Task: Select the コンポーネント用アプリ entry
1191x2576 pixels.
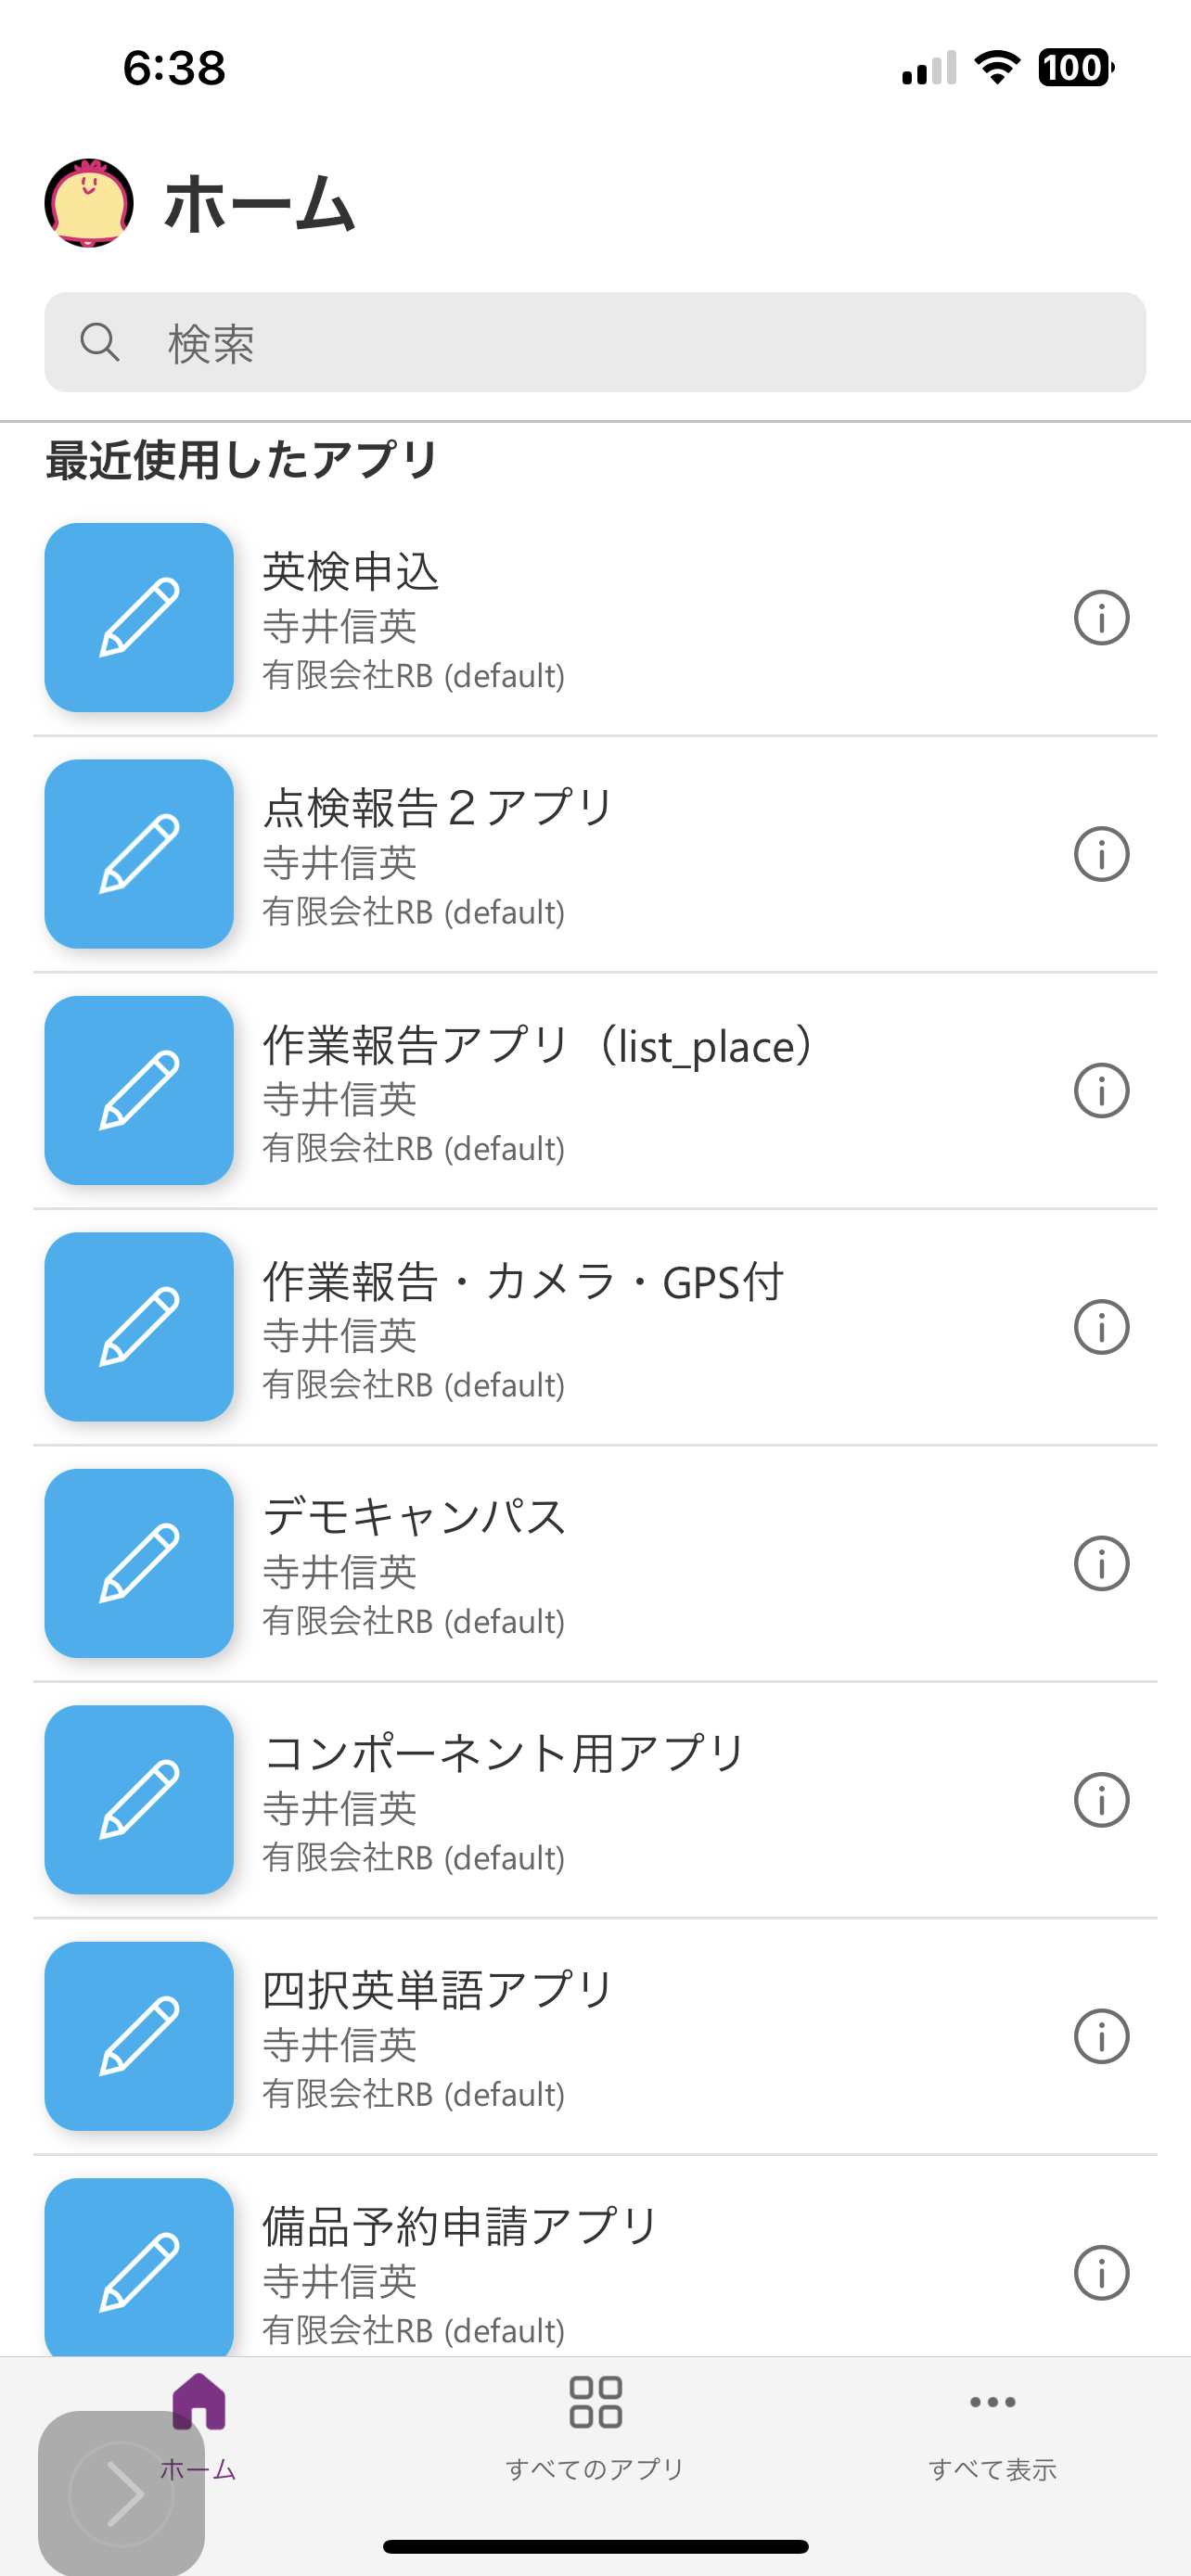Action: (x=600, y=1800)
